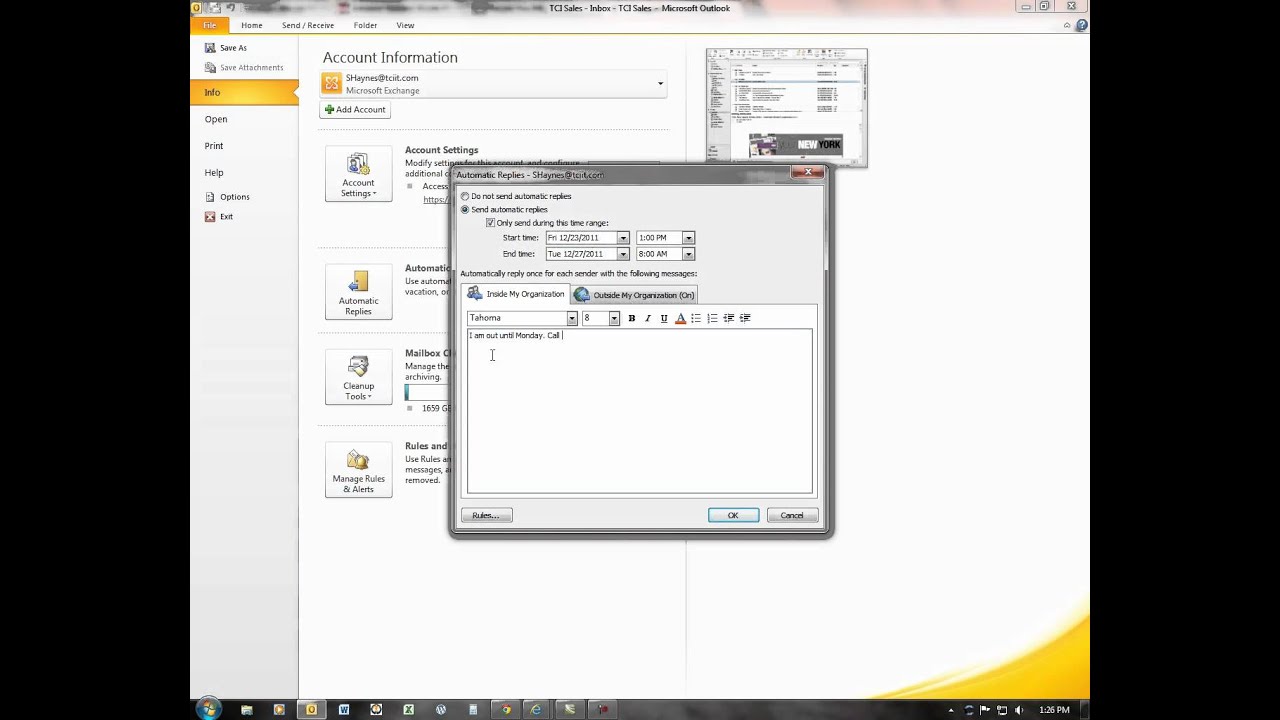Open Excel from the taskbar
1280x720 pixels.
tap(408, 710)
